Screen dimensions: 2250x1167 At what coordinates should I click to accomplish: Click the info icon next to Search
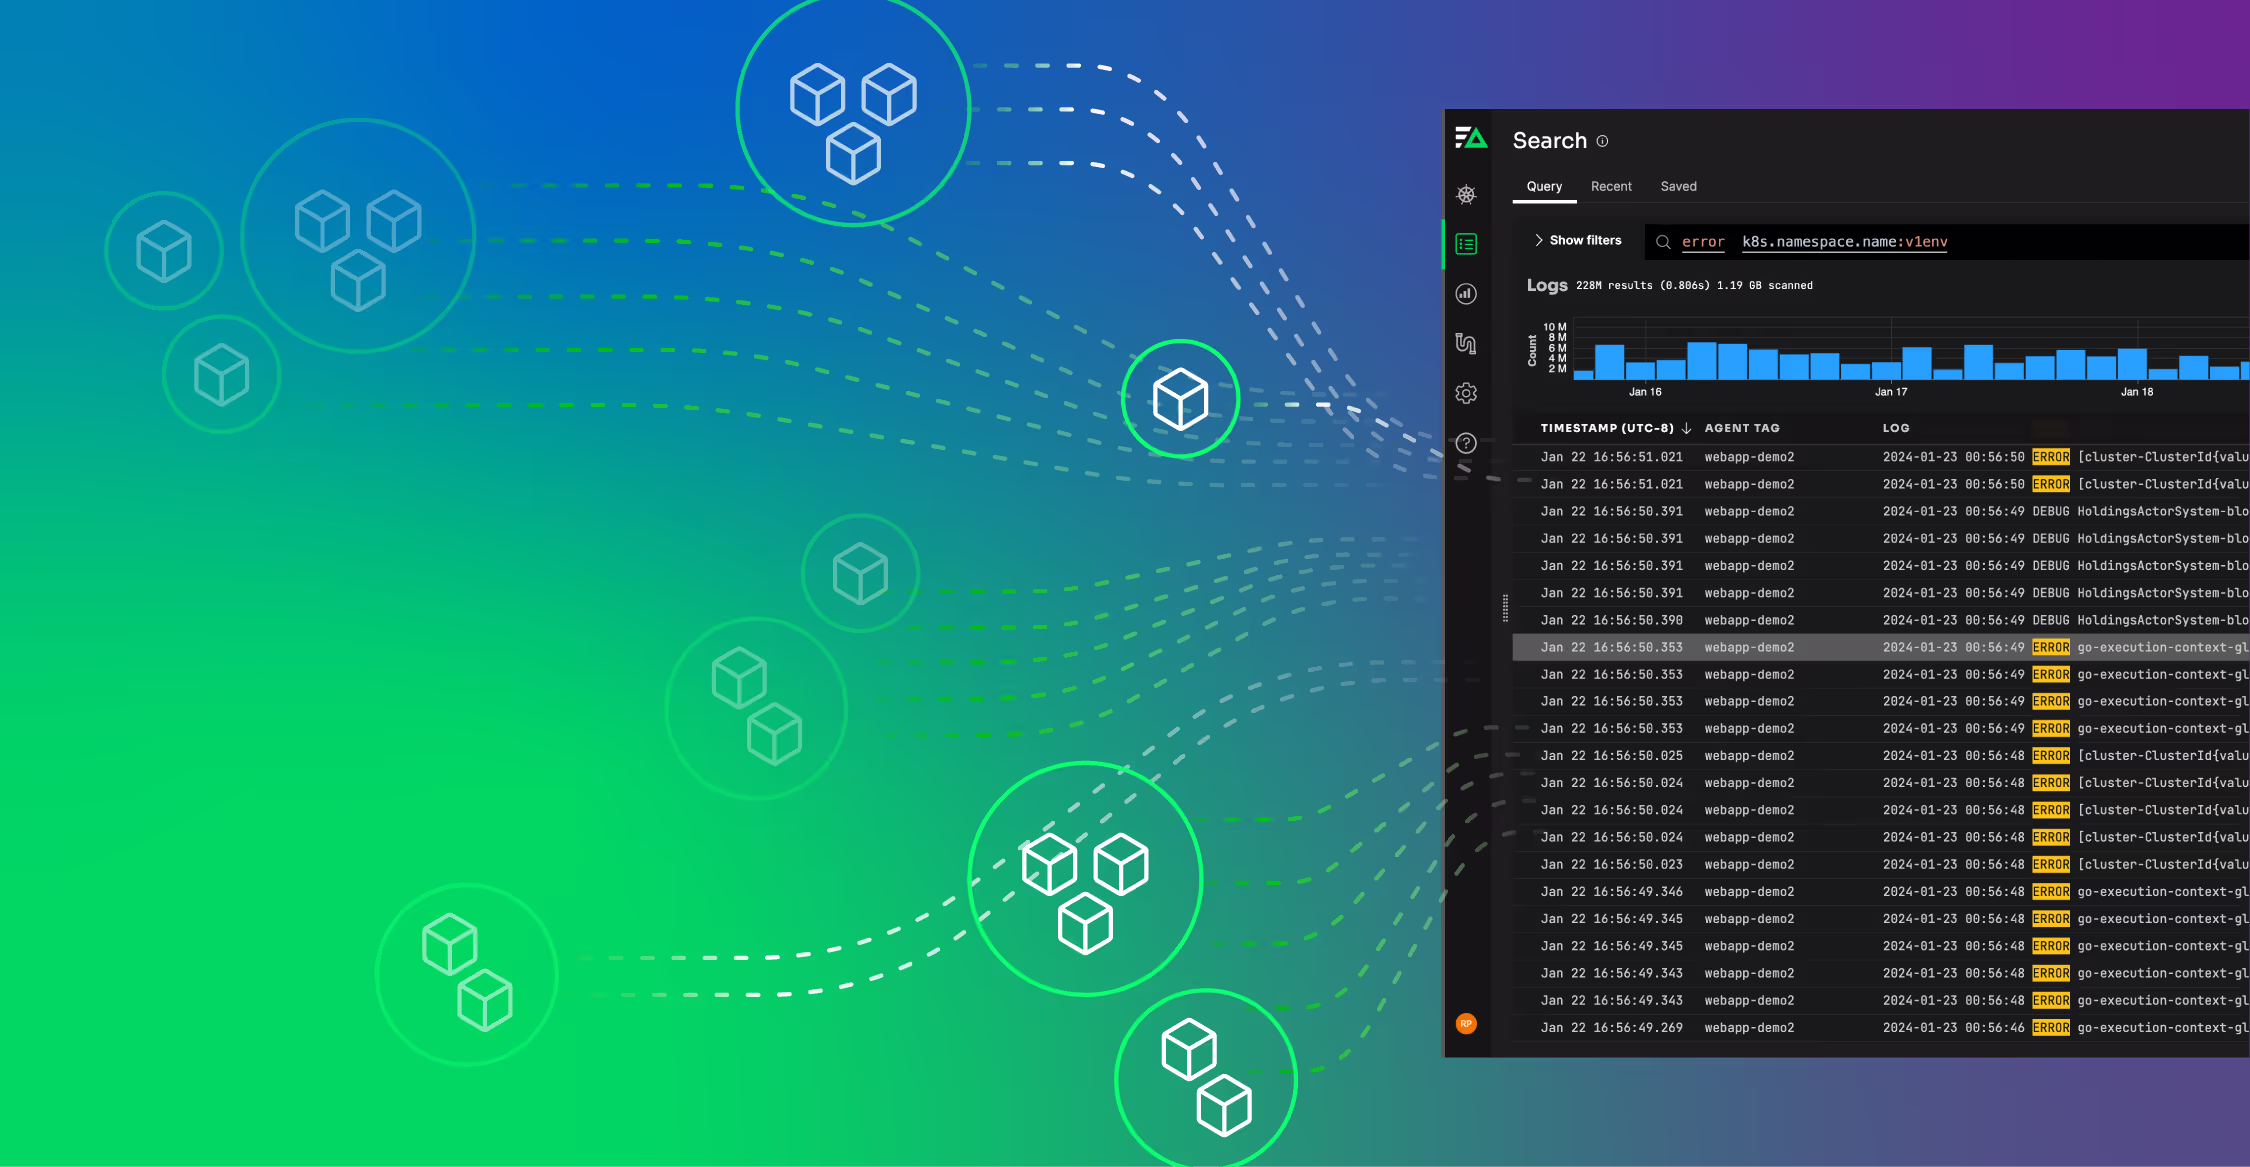1602,142
